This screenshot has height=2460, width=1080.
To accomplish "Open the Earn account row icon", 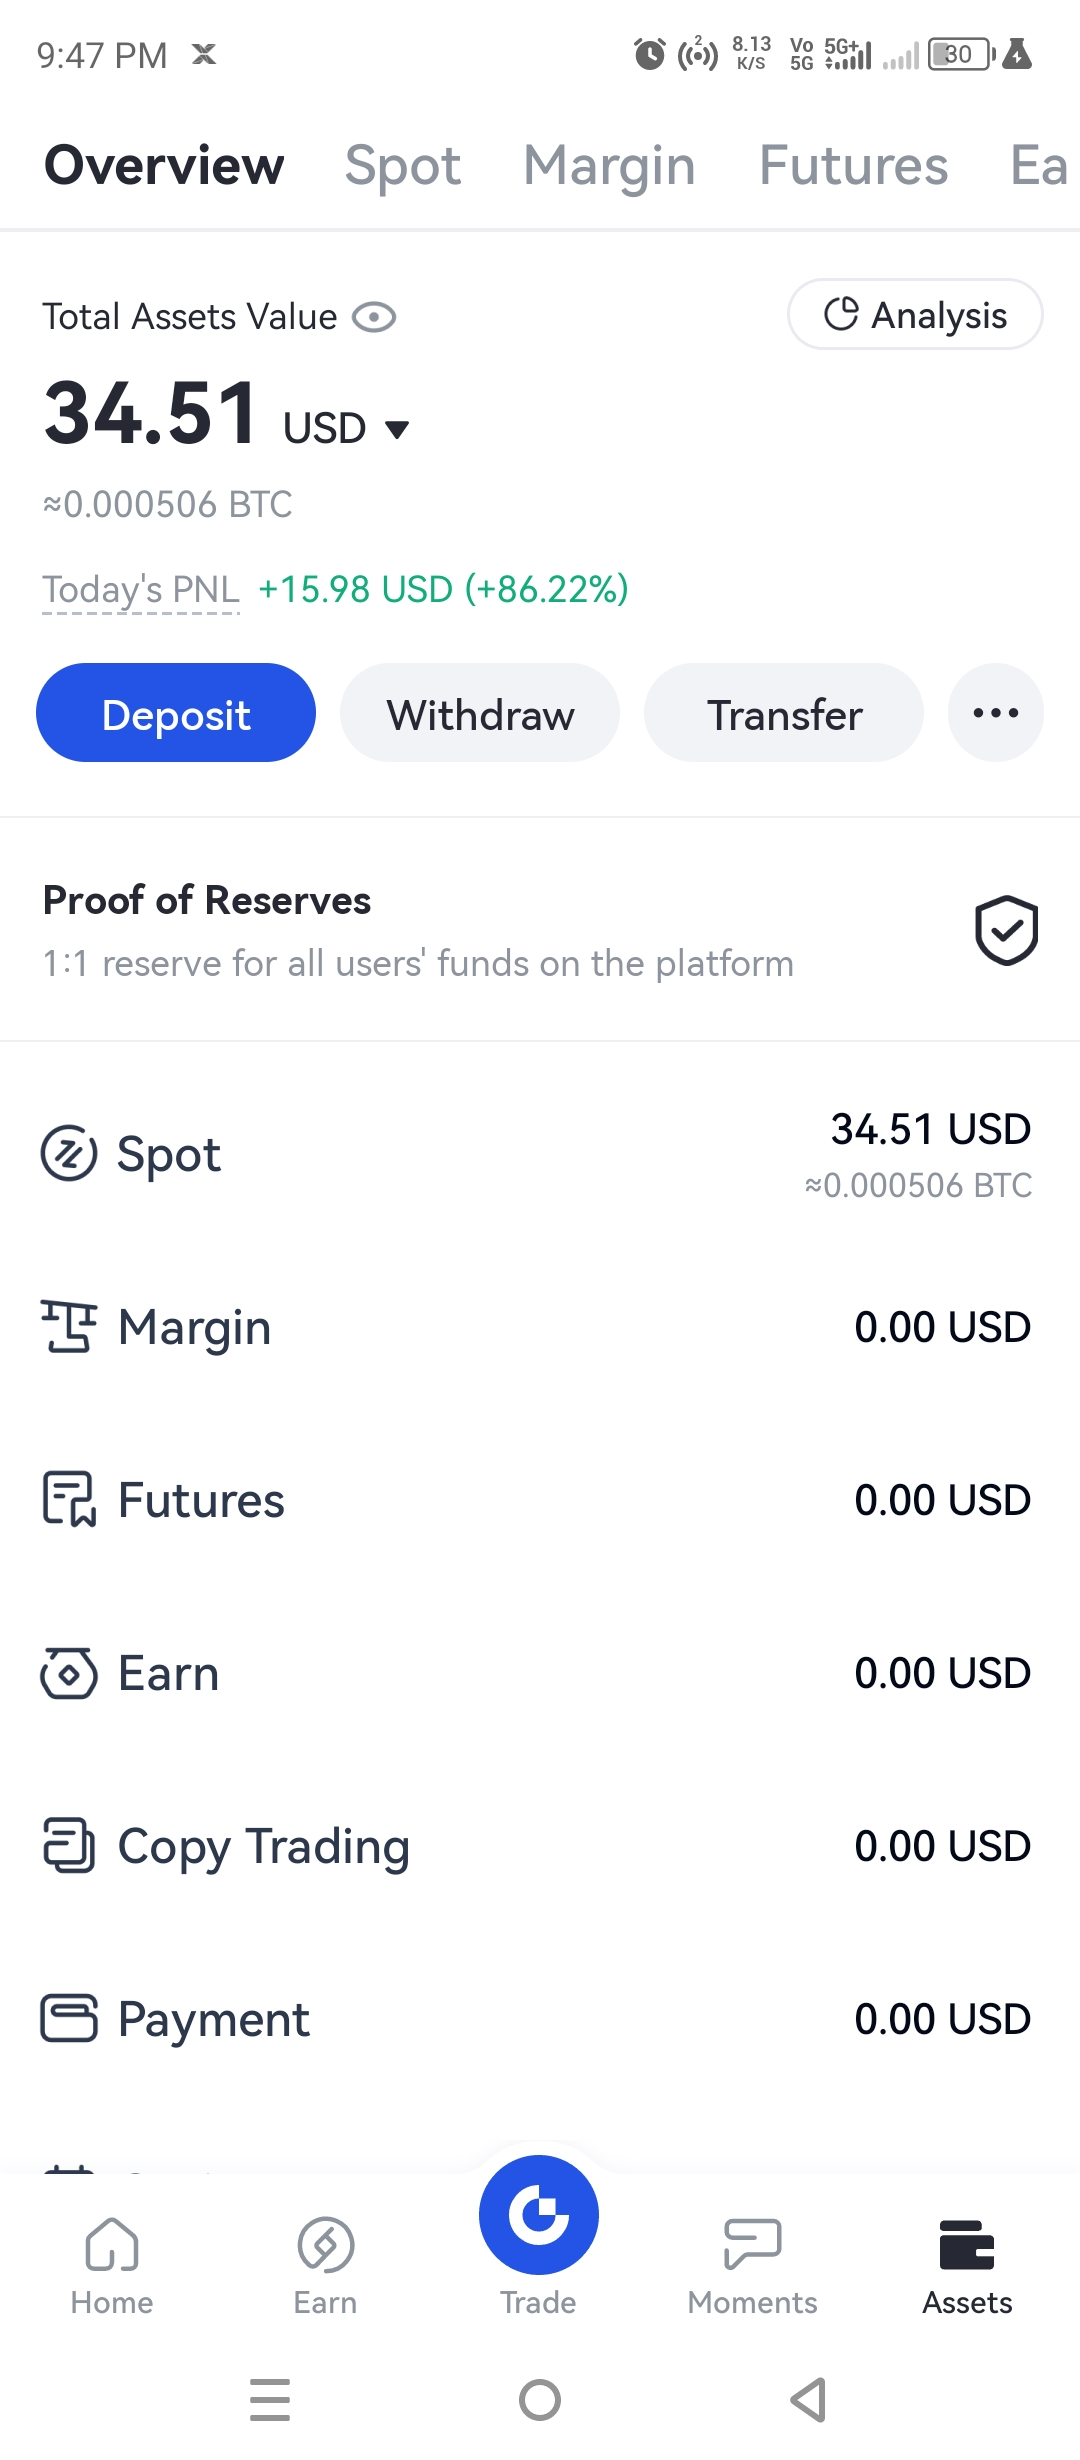I will (x=69, y=1673).
